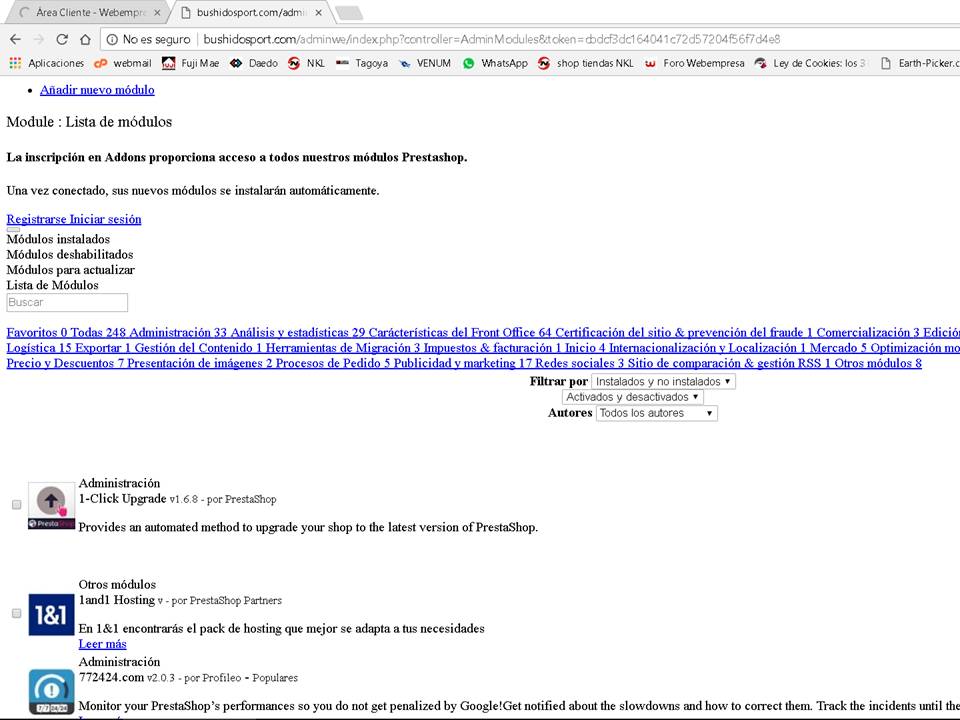This screenshot has width=960, height=720.
Task: Open the 'Exportar 1' category link
Action: click(103, 348)
